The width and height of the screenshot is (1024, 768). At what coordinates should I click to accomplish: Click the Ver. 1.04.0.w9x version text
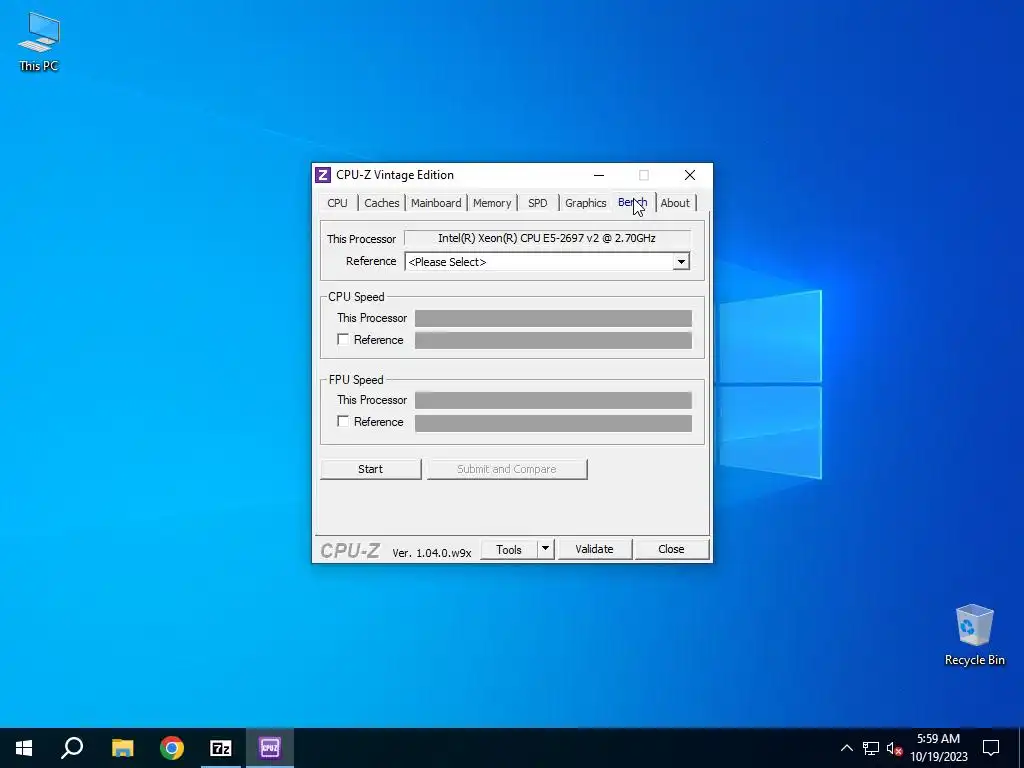tap(432, 552)
